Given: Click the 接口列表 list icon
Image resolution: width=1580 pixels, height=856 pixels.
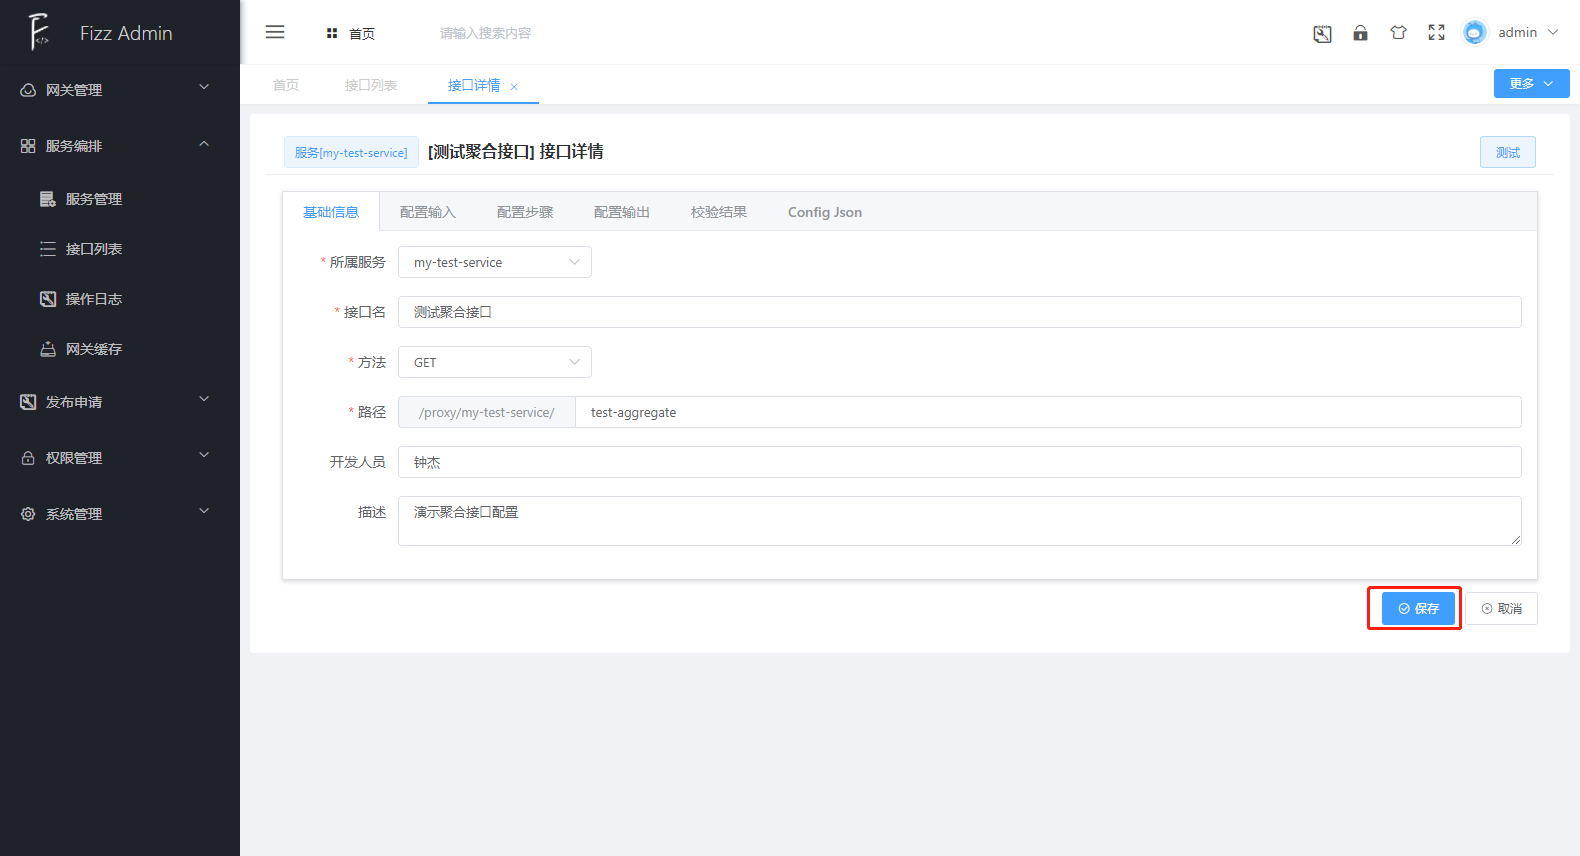Looking at the screenshot, I should point(48,249).
